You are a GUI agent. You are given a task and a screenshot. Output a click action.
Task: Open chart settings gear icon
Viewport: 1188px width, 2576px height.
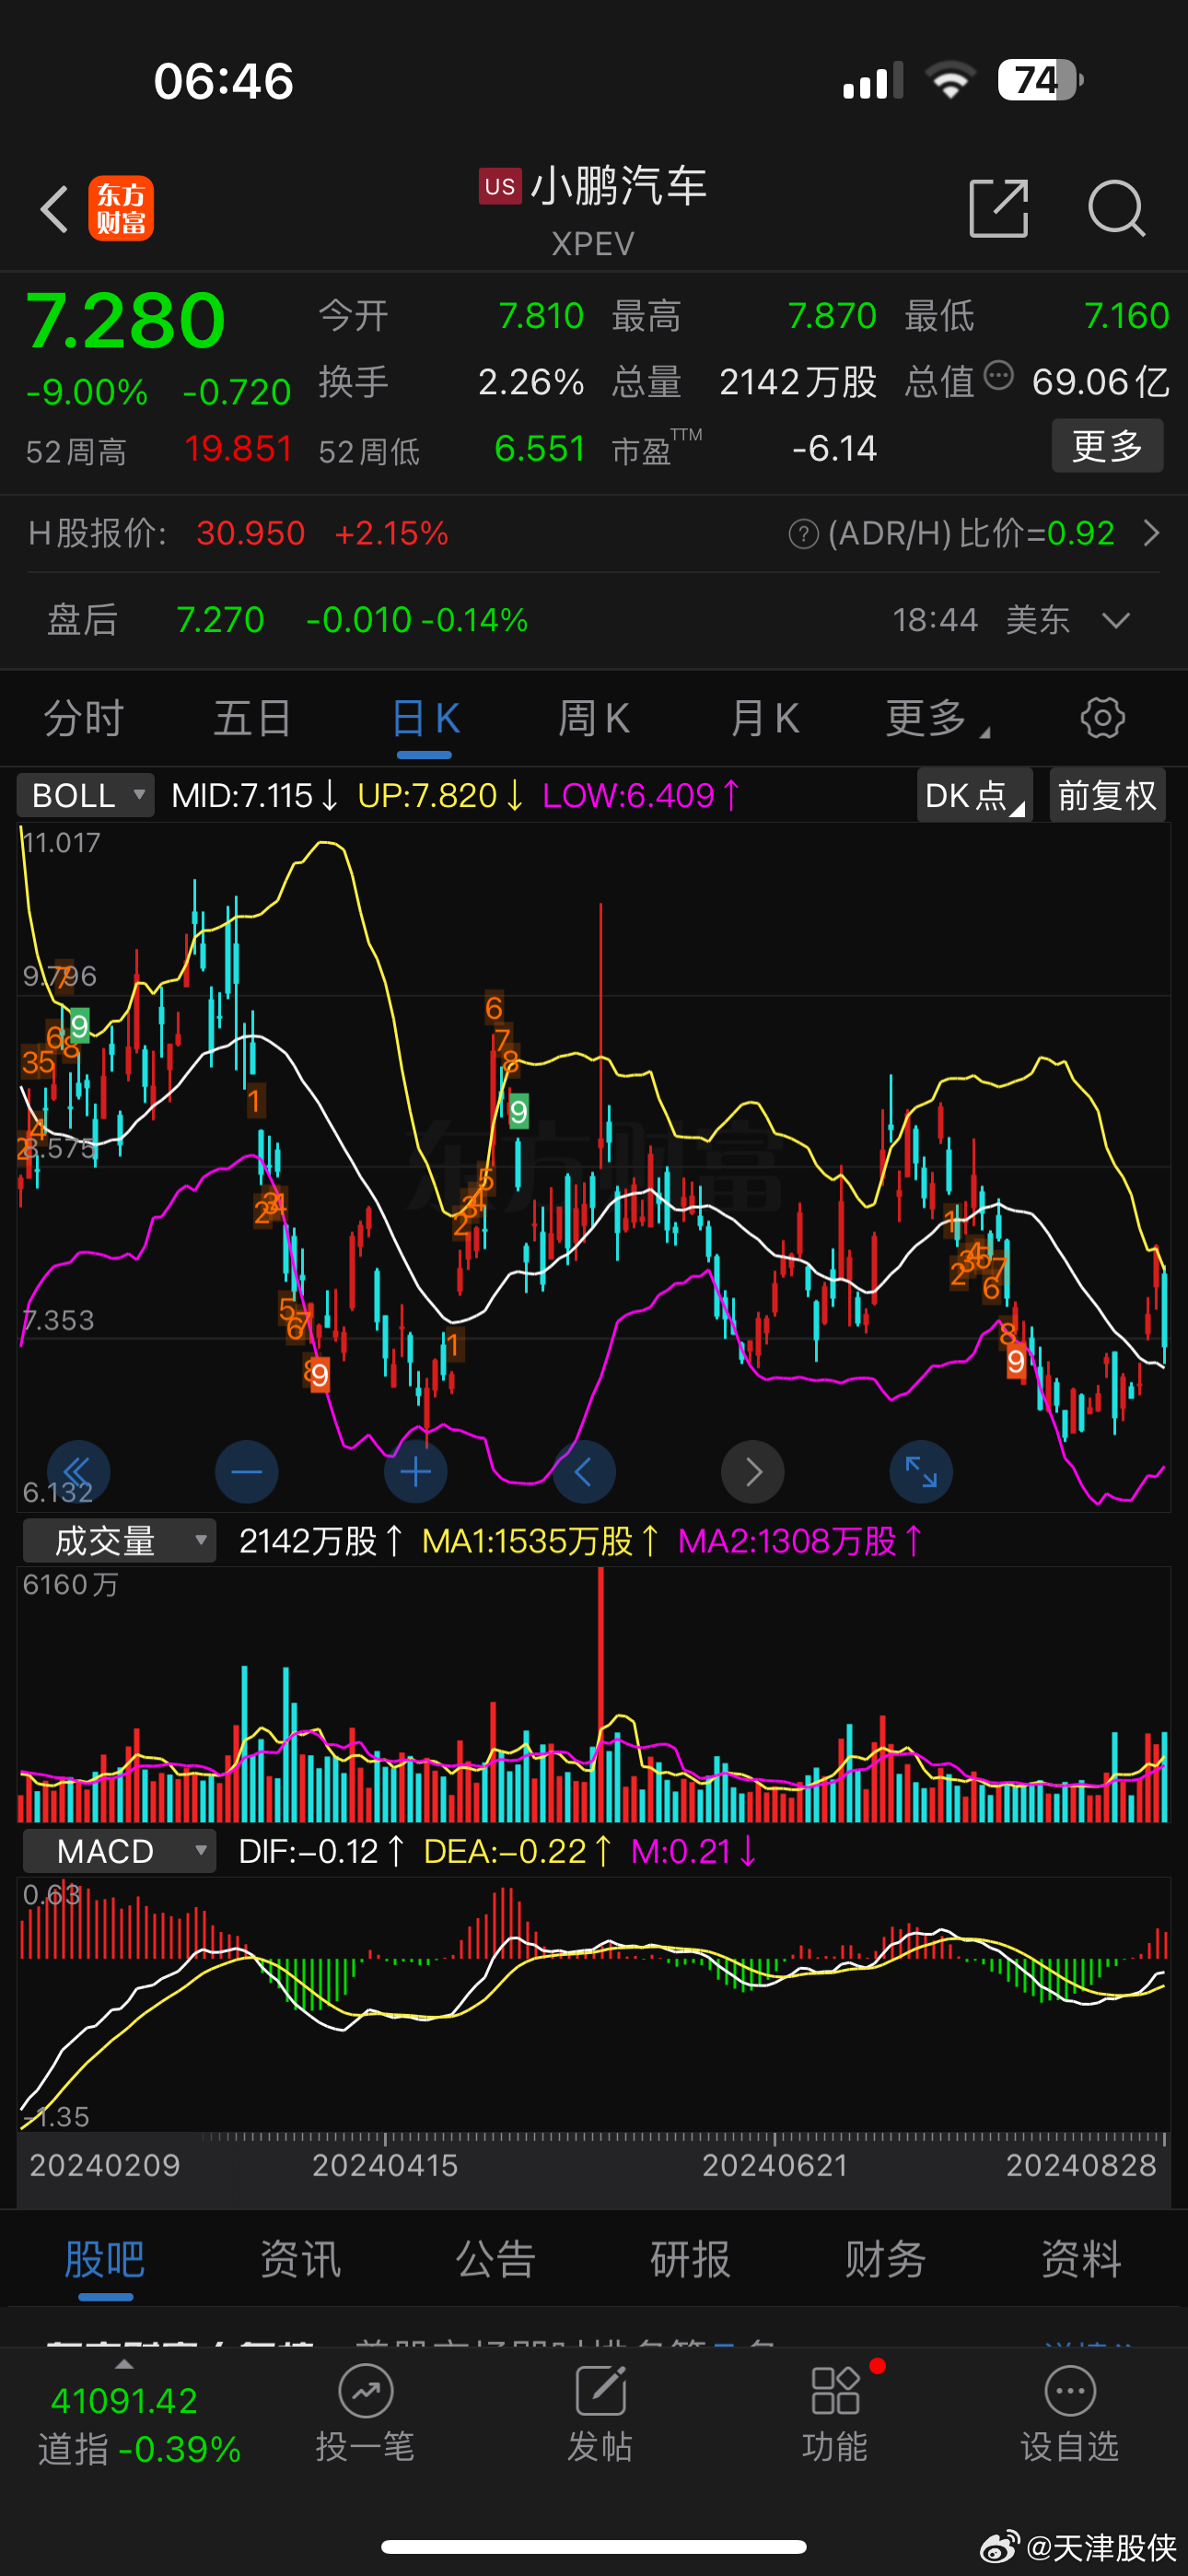(x=1103, y=718)
